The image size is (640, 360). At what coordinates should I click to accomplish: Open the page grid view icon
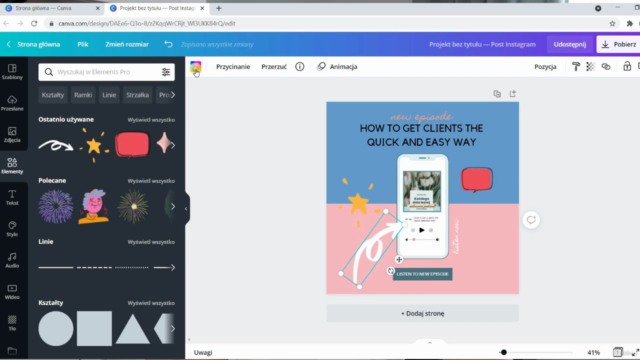click(x=618, y=352)
